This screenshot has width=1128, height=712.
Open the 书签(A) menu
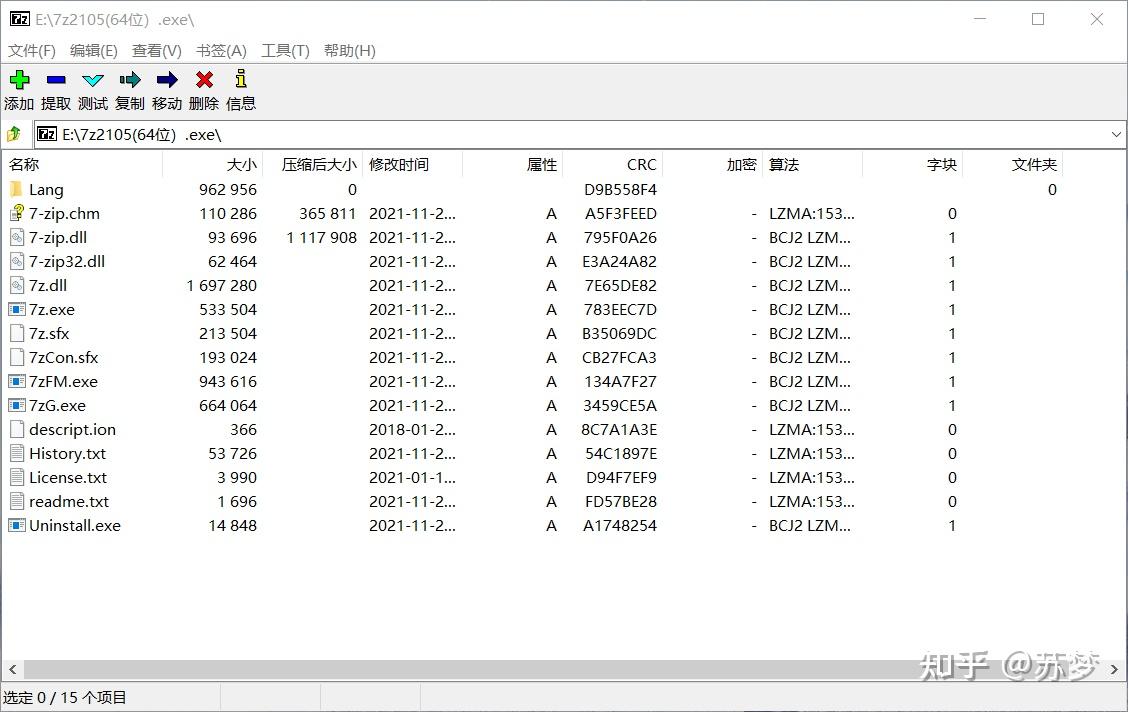[x=220, y=50]
